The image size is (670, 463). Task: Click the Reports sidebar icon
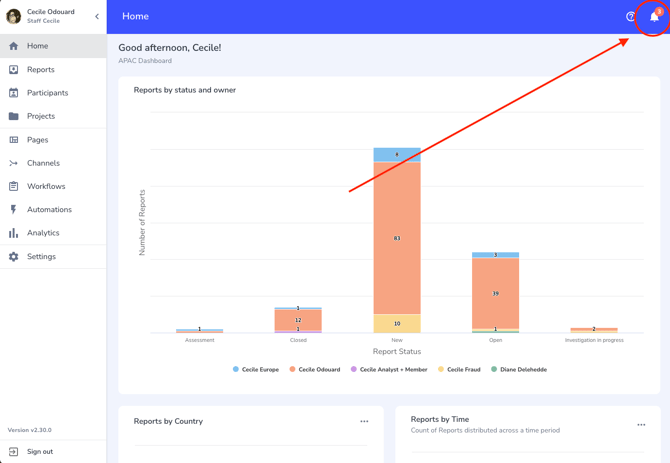tap(14, 70)
